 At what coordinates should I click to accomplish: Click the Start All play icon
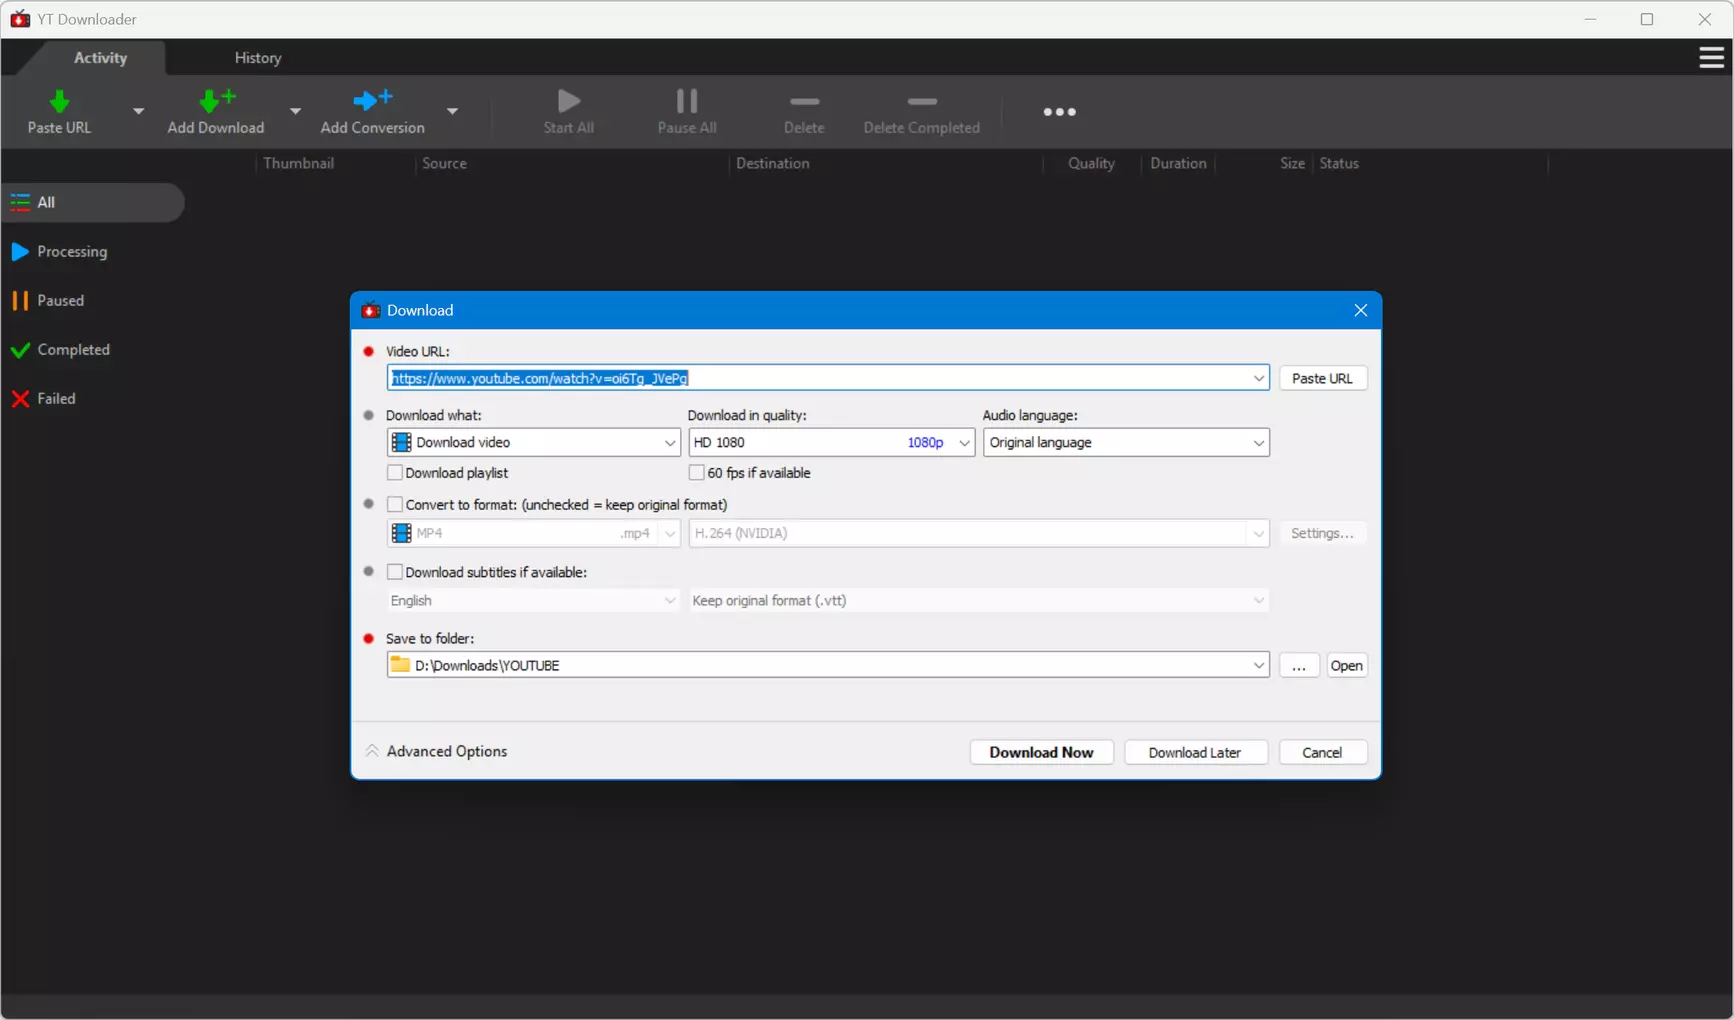point(569,100)
